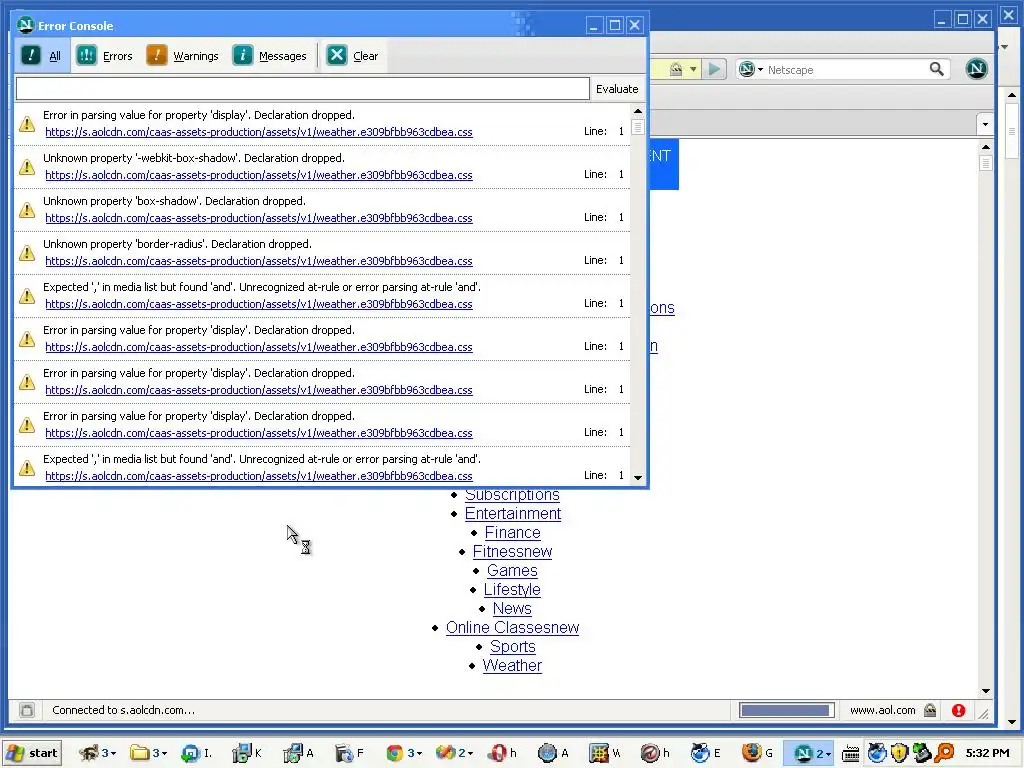The image size is (1024, 768).
Task: Open the Chrome taskbar group
Action: coord(404,754)
